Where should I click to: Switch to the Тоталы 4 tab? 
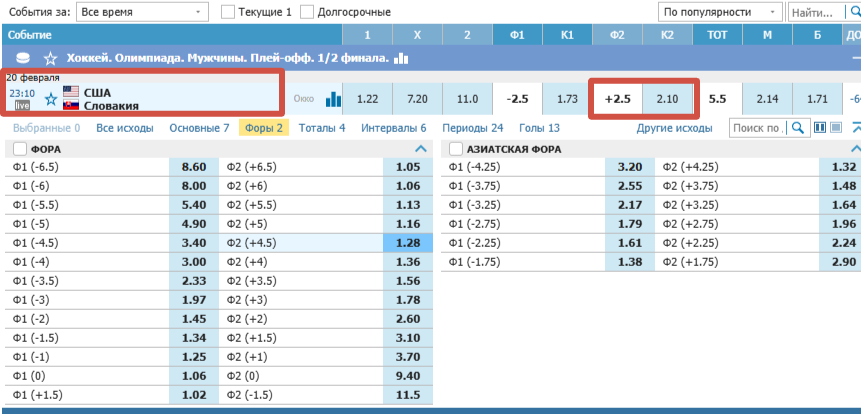[x=322, y=128]
